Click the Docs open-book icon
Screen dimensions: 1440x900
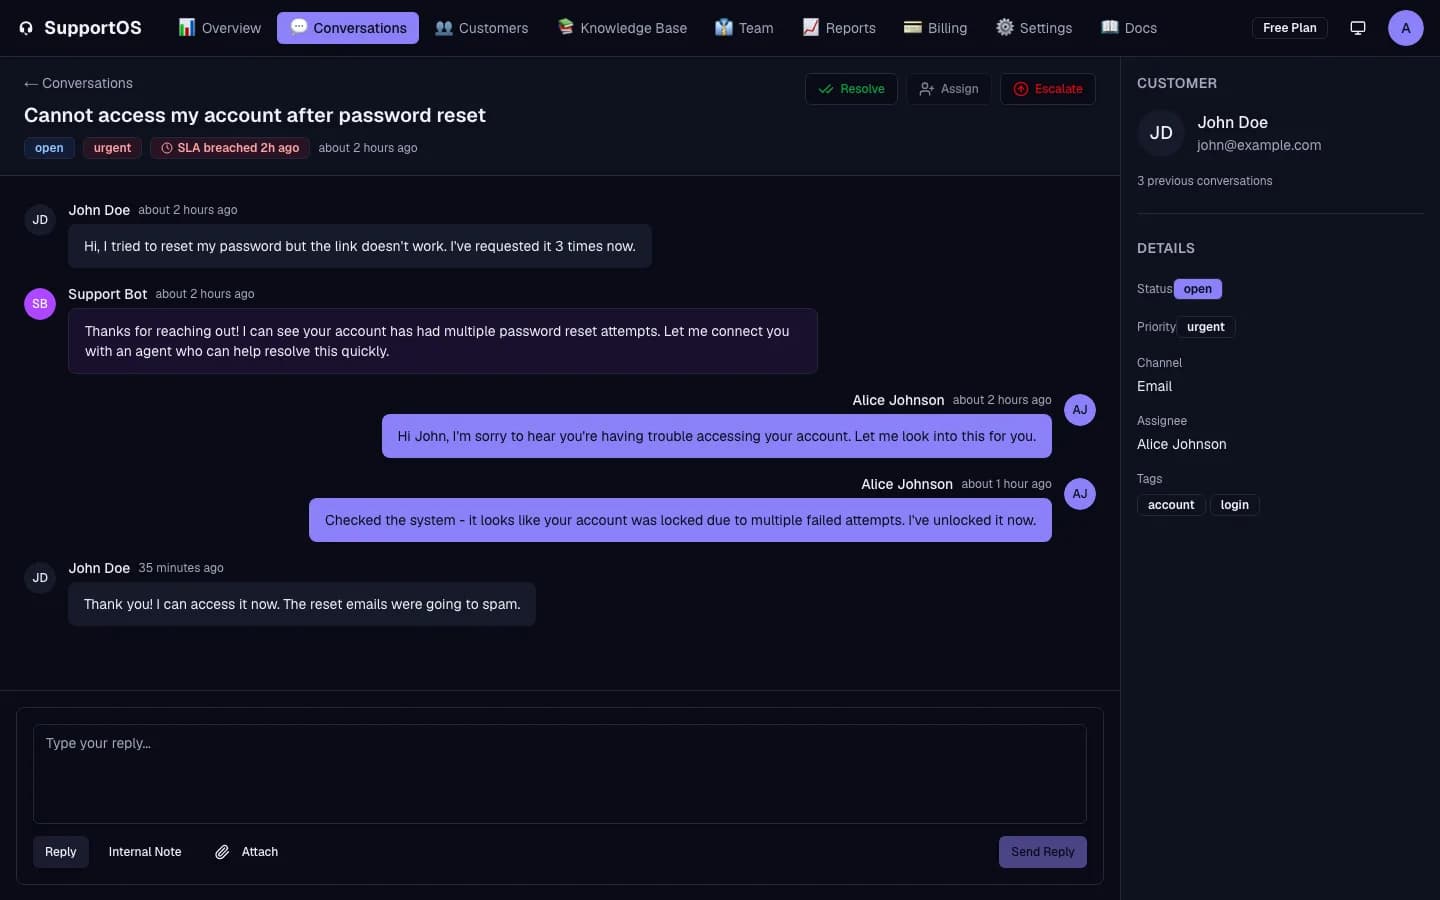pyautogui.click(x=1110, y=28)
